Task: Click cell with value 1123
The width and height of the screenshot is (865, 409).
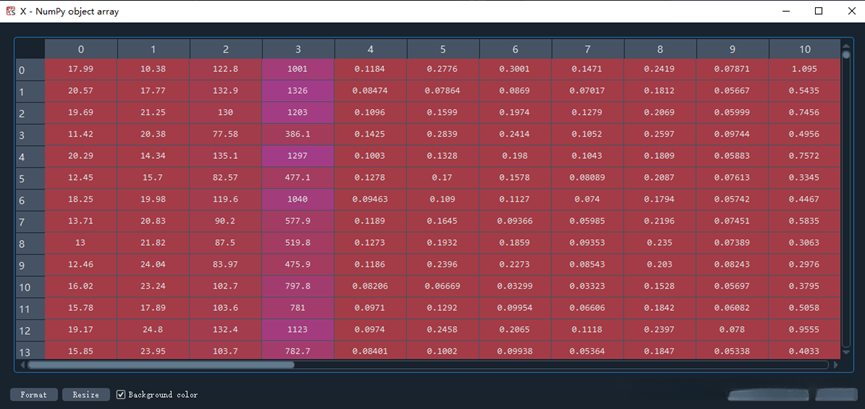Action: [298, 329]
